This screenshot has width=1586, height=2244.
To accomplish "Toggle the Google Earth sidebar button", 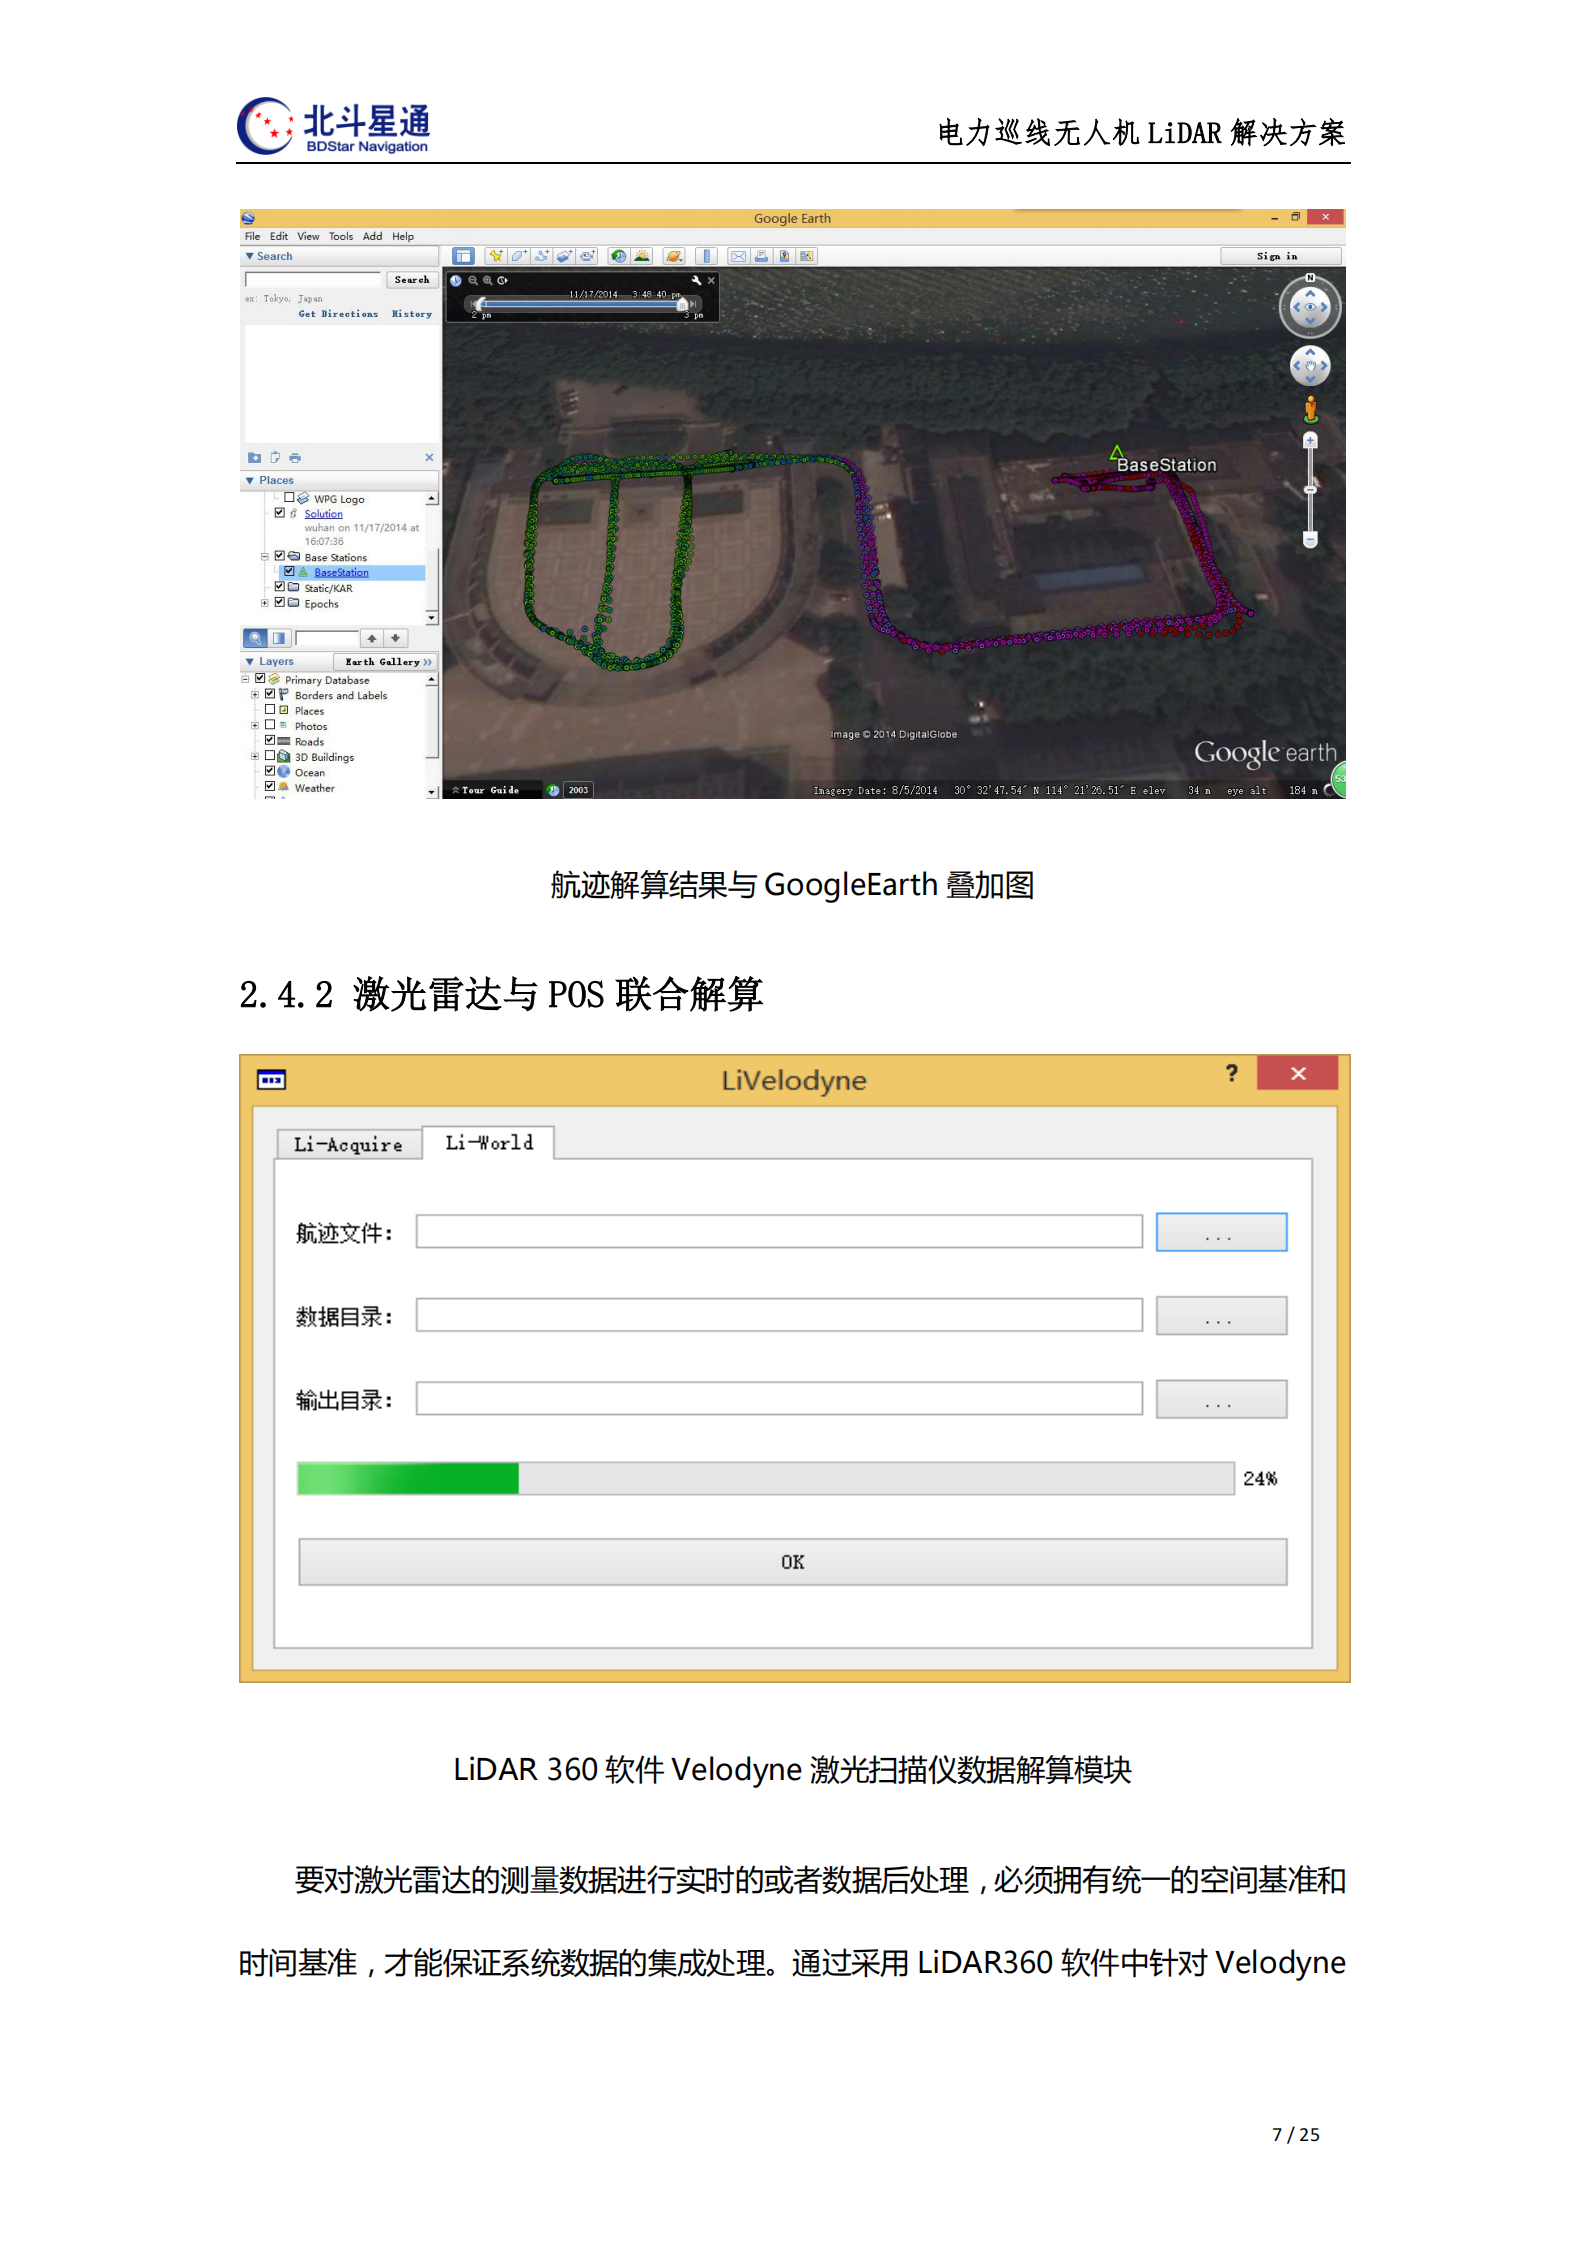I will (x=463, y=256).
